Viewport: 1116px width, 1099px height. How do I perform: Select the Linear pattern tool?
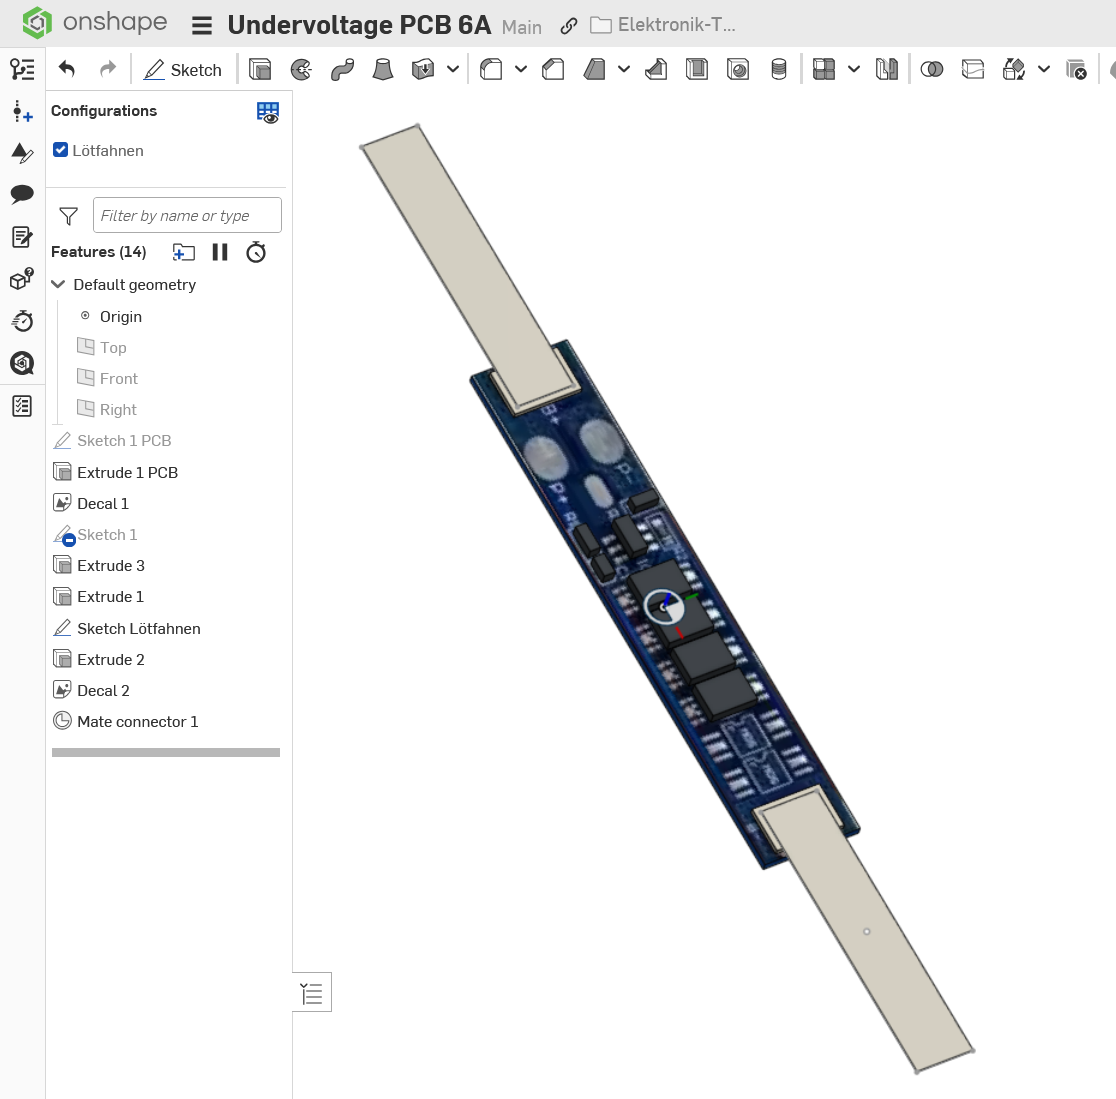[824, 70]
